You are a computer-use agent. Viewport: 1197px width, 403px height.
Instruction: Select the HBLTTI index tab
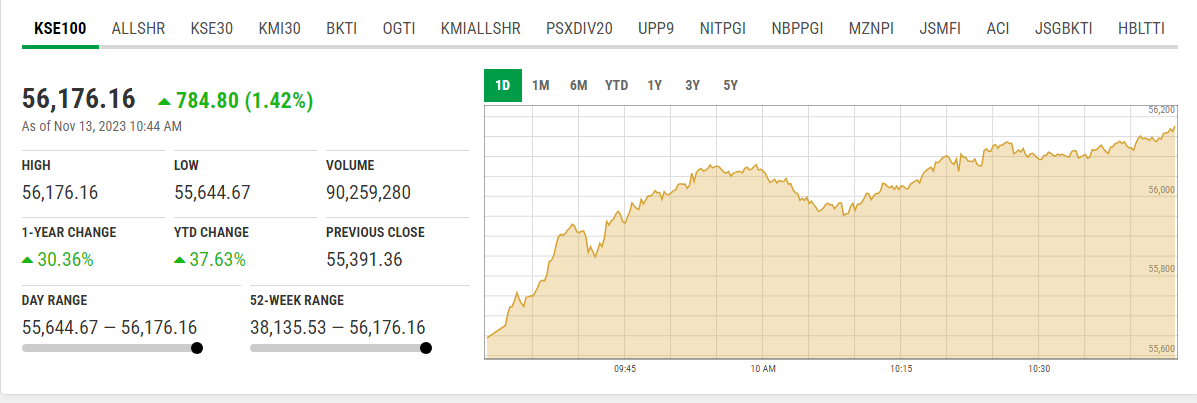tap(1141, 28)
